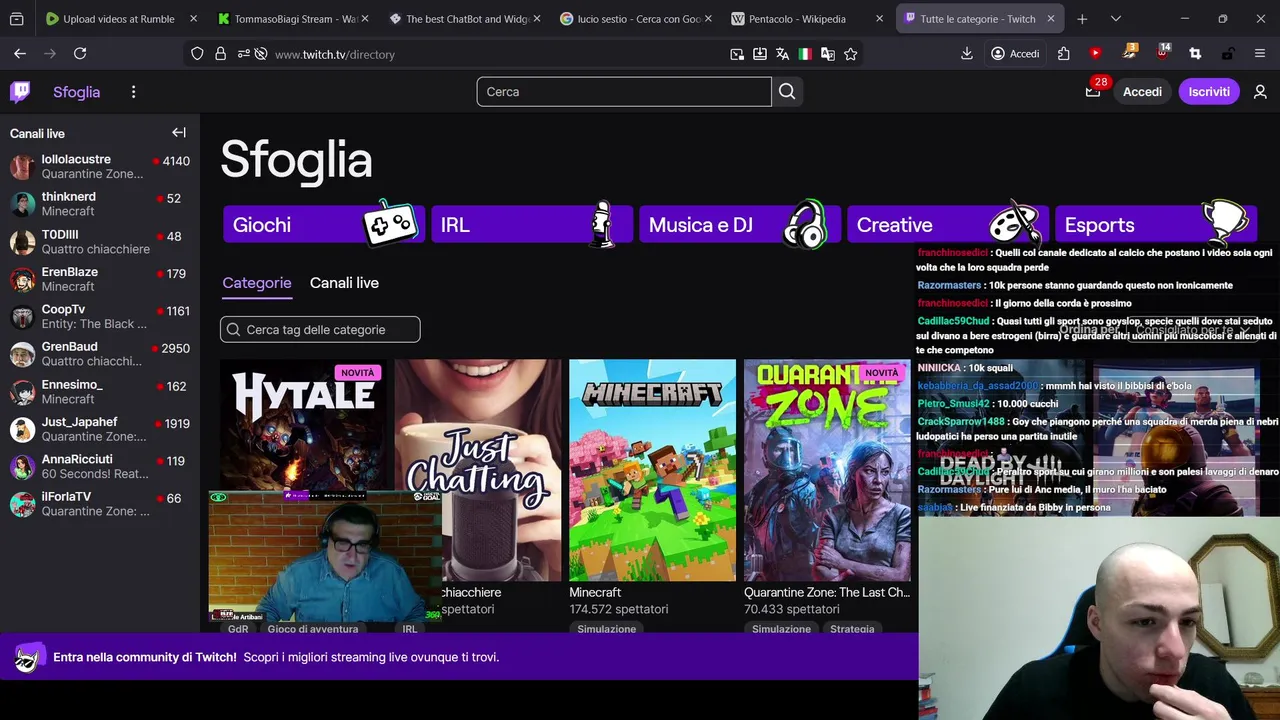This screenshot has height=720, width=1280.
Task: Open Just_Japahef live channel
Action: pos(100,429)
